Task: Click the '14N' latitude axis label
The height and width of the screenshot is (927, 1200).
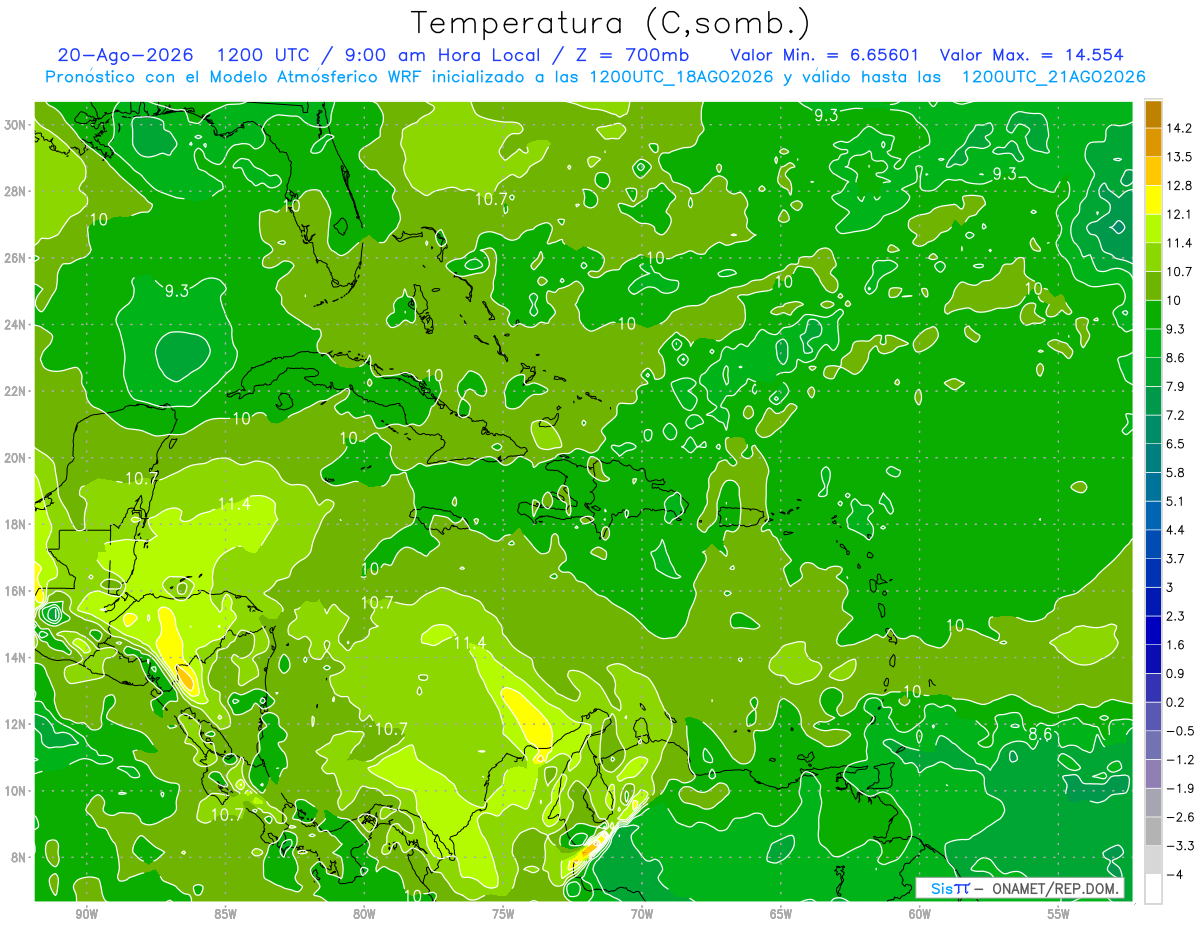Action: coord(16,658)
